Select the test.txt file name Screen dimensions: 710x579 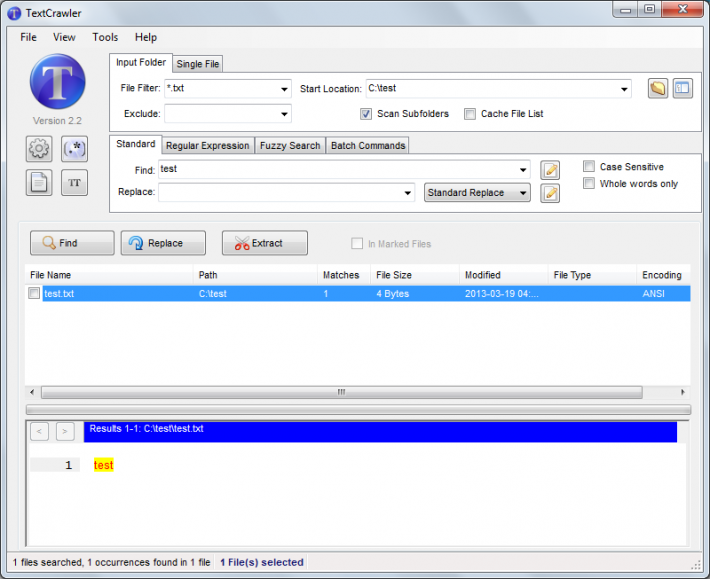59,293
